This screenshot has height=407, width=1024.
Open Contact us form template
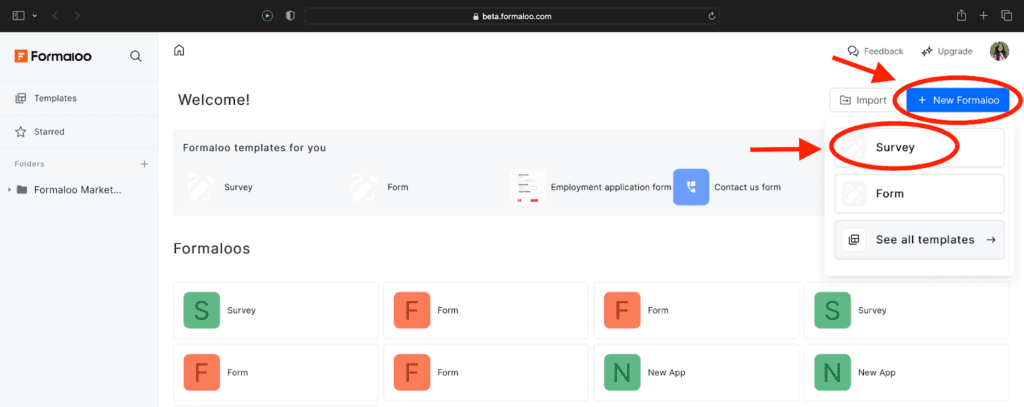pyautogui.click(x=727, y=187)
